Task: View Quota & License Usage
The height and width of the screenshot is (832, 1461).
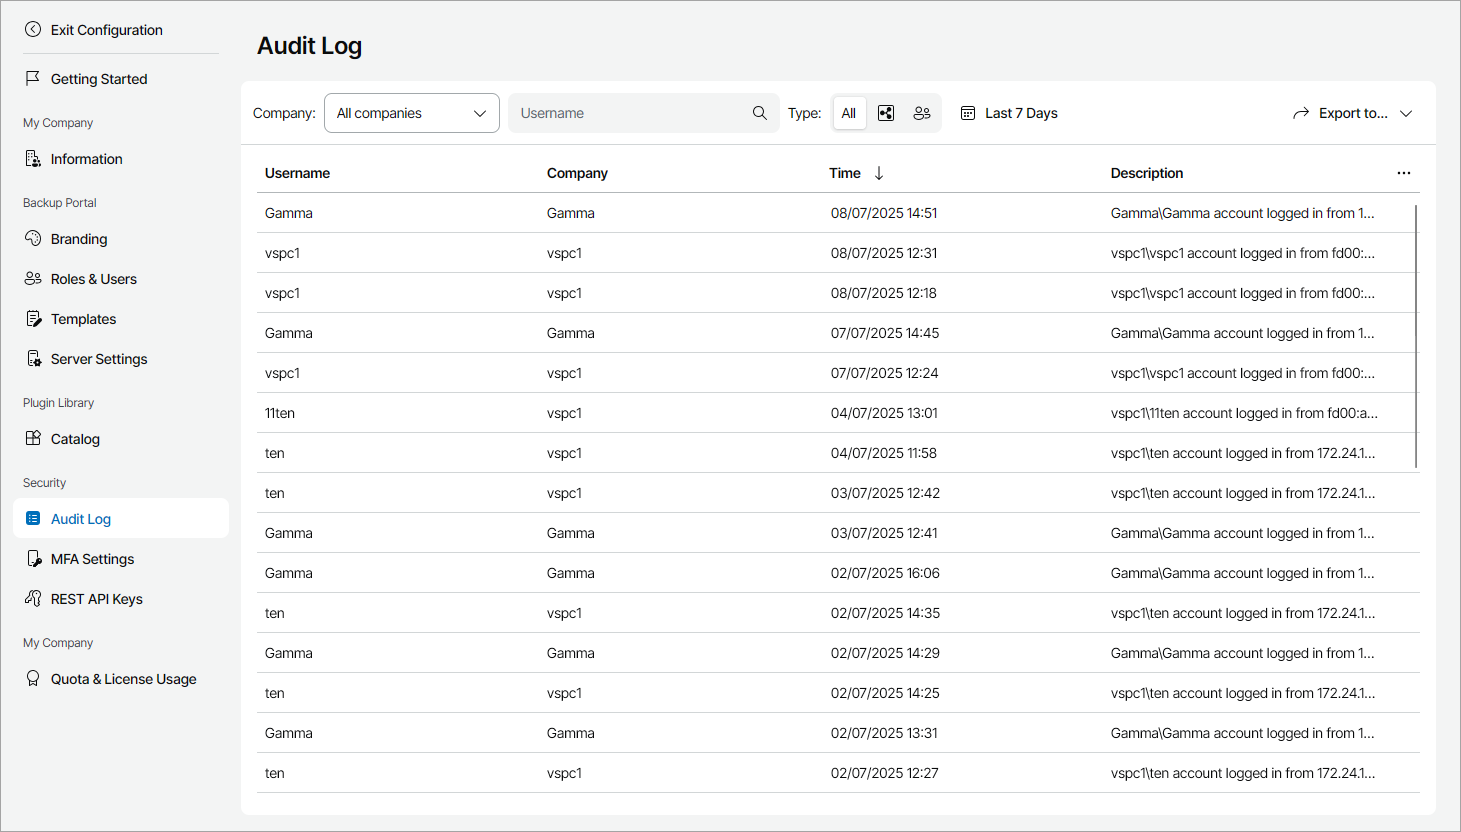Action: click(x=123, y=678)
